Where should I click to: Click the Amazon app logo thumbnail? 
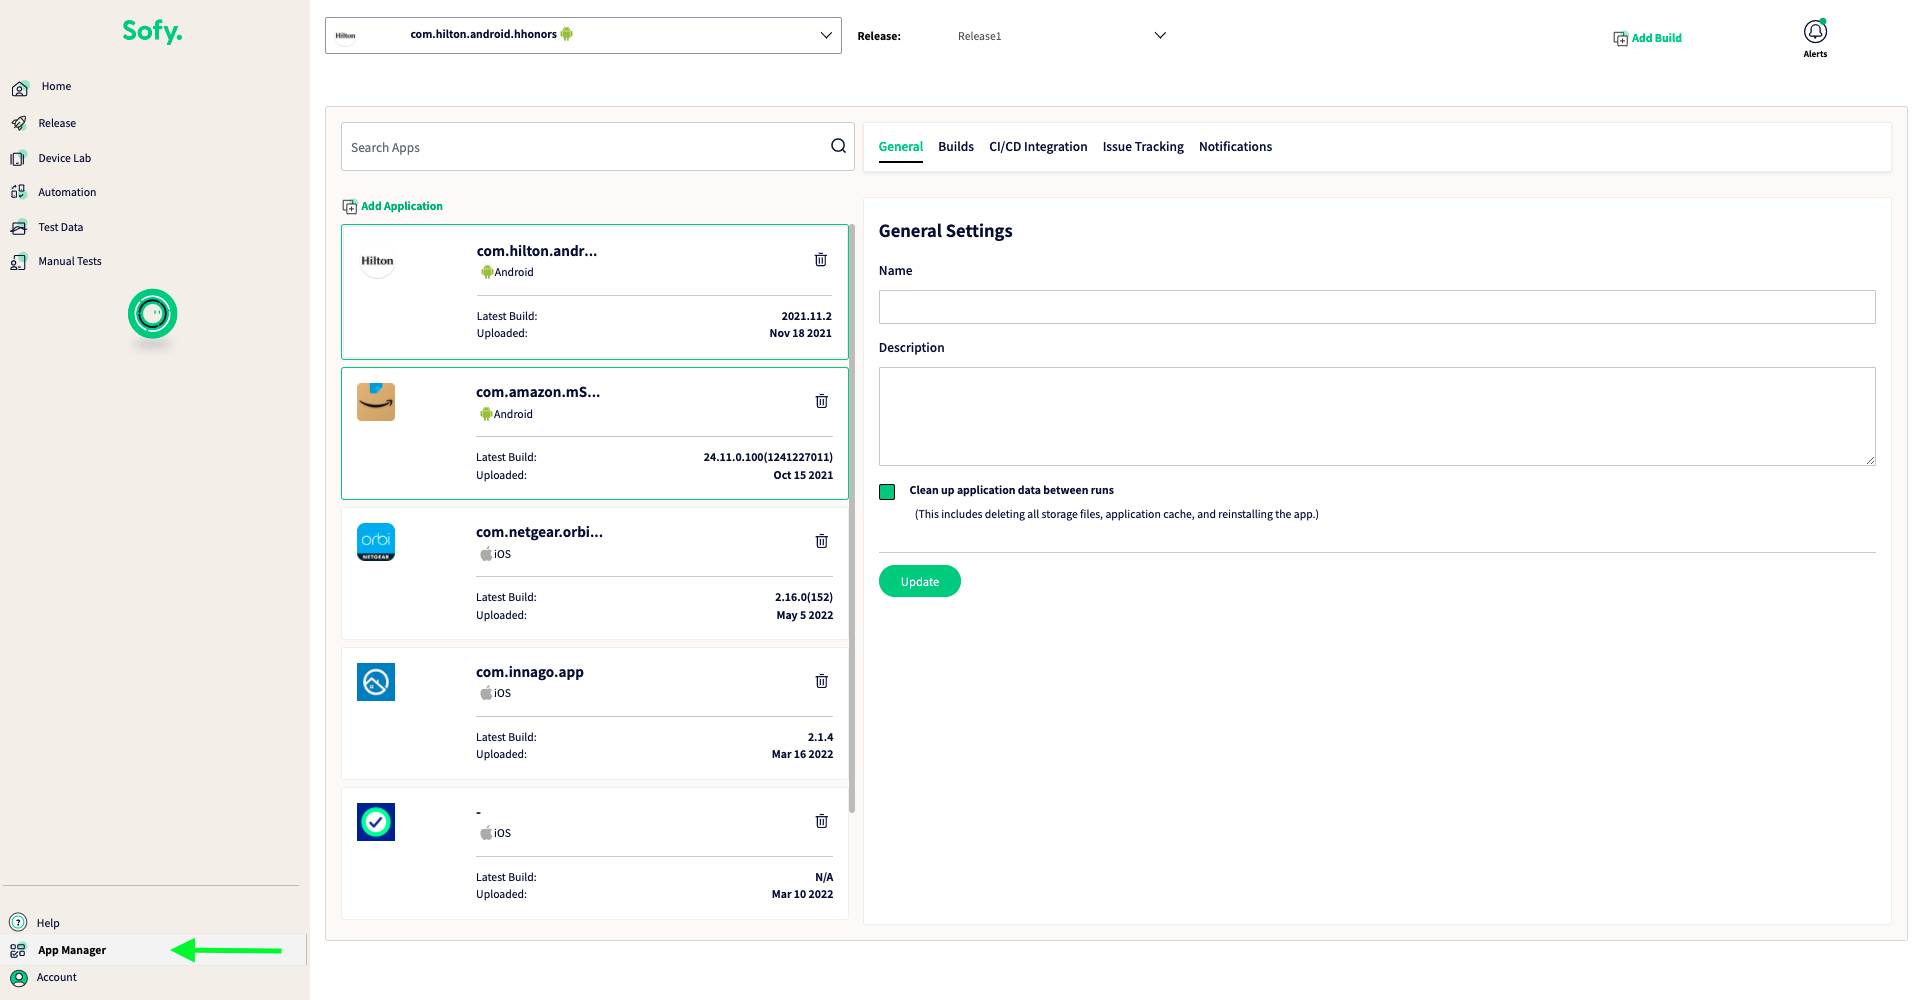[x=376, y=402]
